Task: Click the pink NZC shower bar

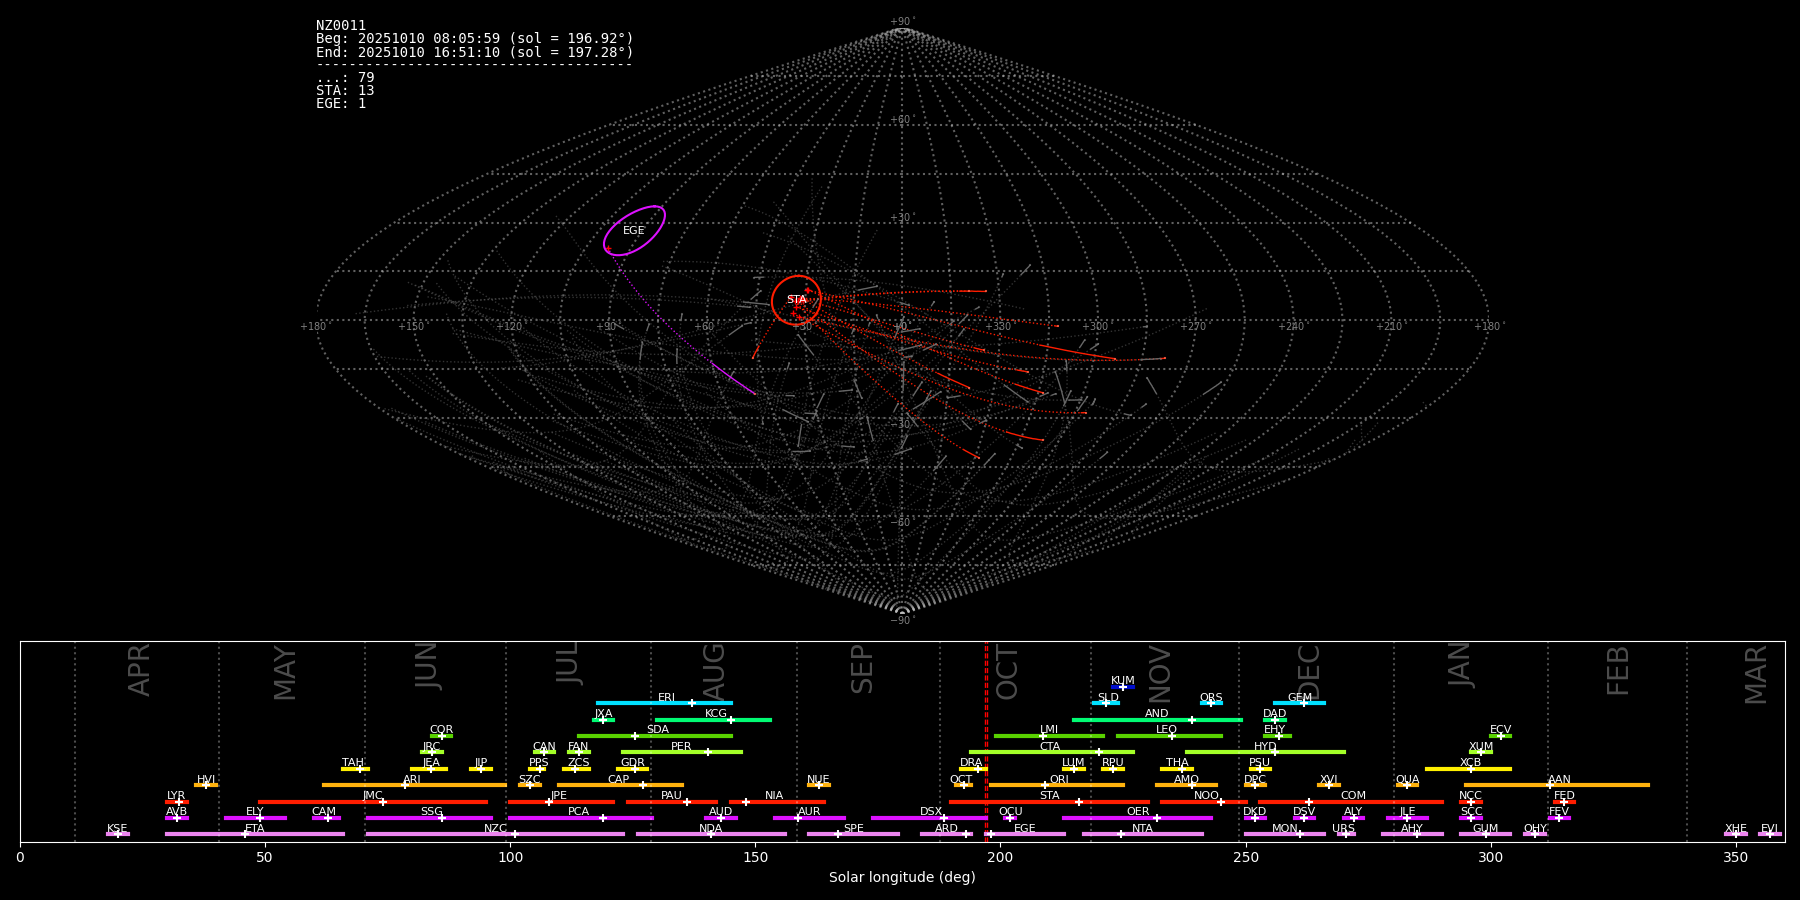Action: [495, 834]
